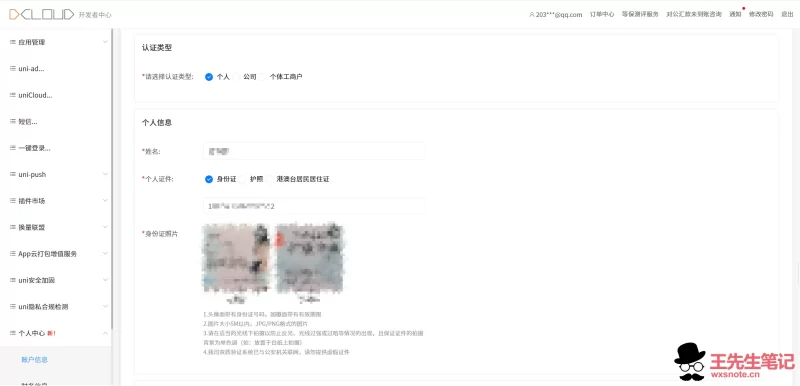Viewport: 800px width, 386px height.
Task: Expand the App云打包增值服务 chevron
Action: click(x=105, y=253)
